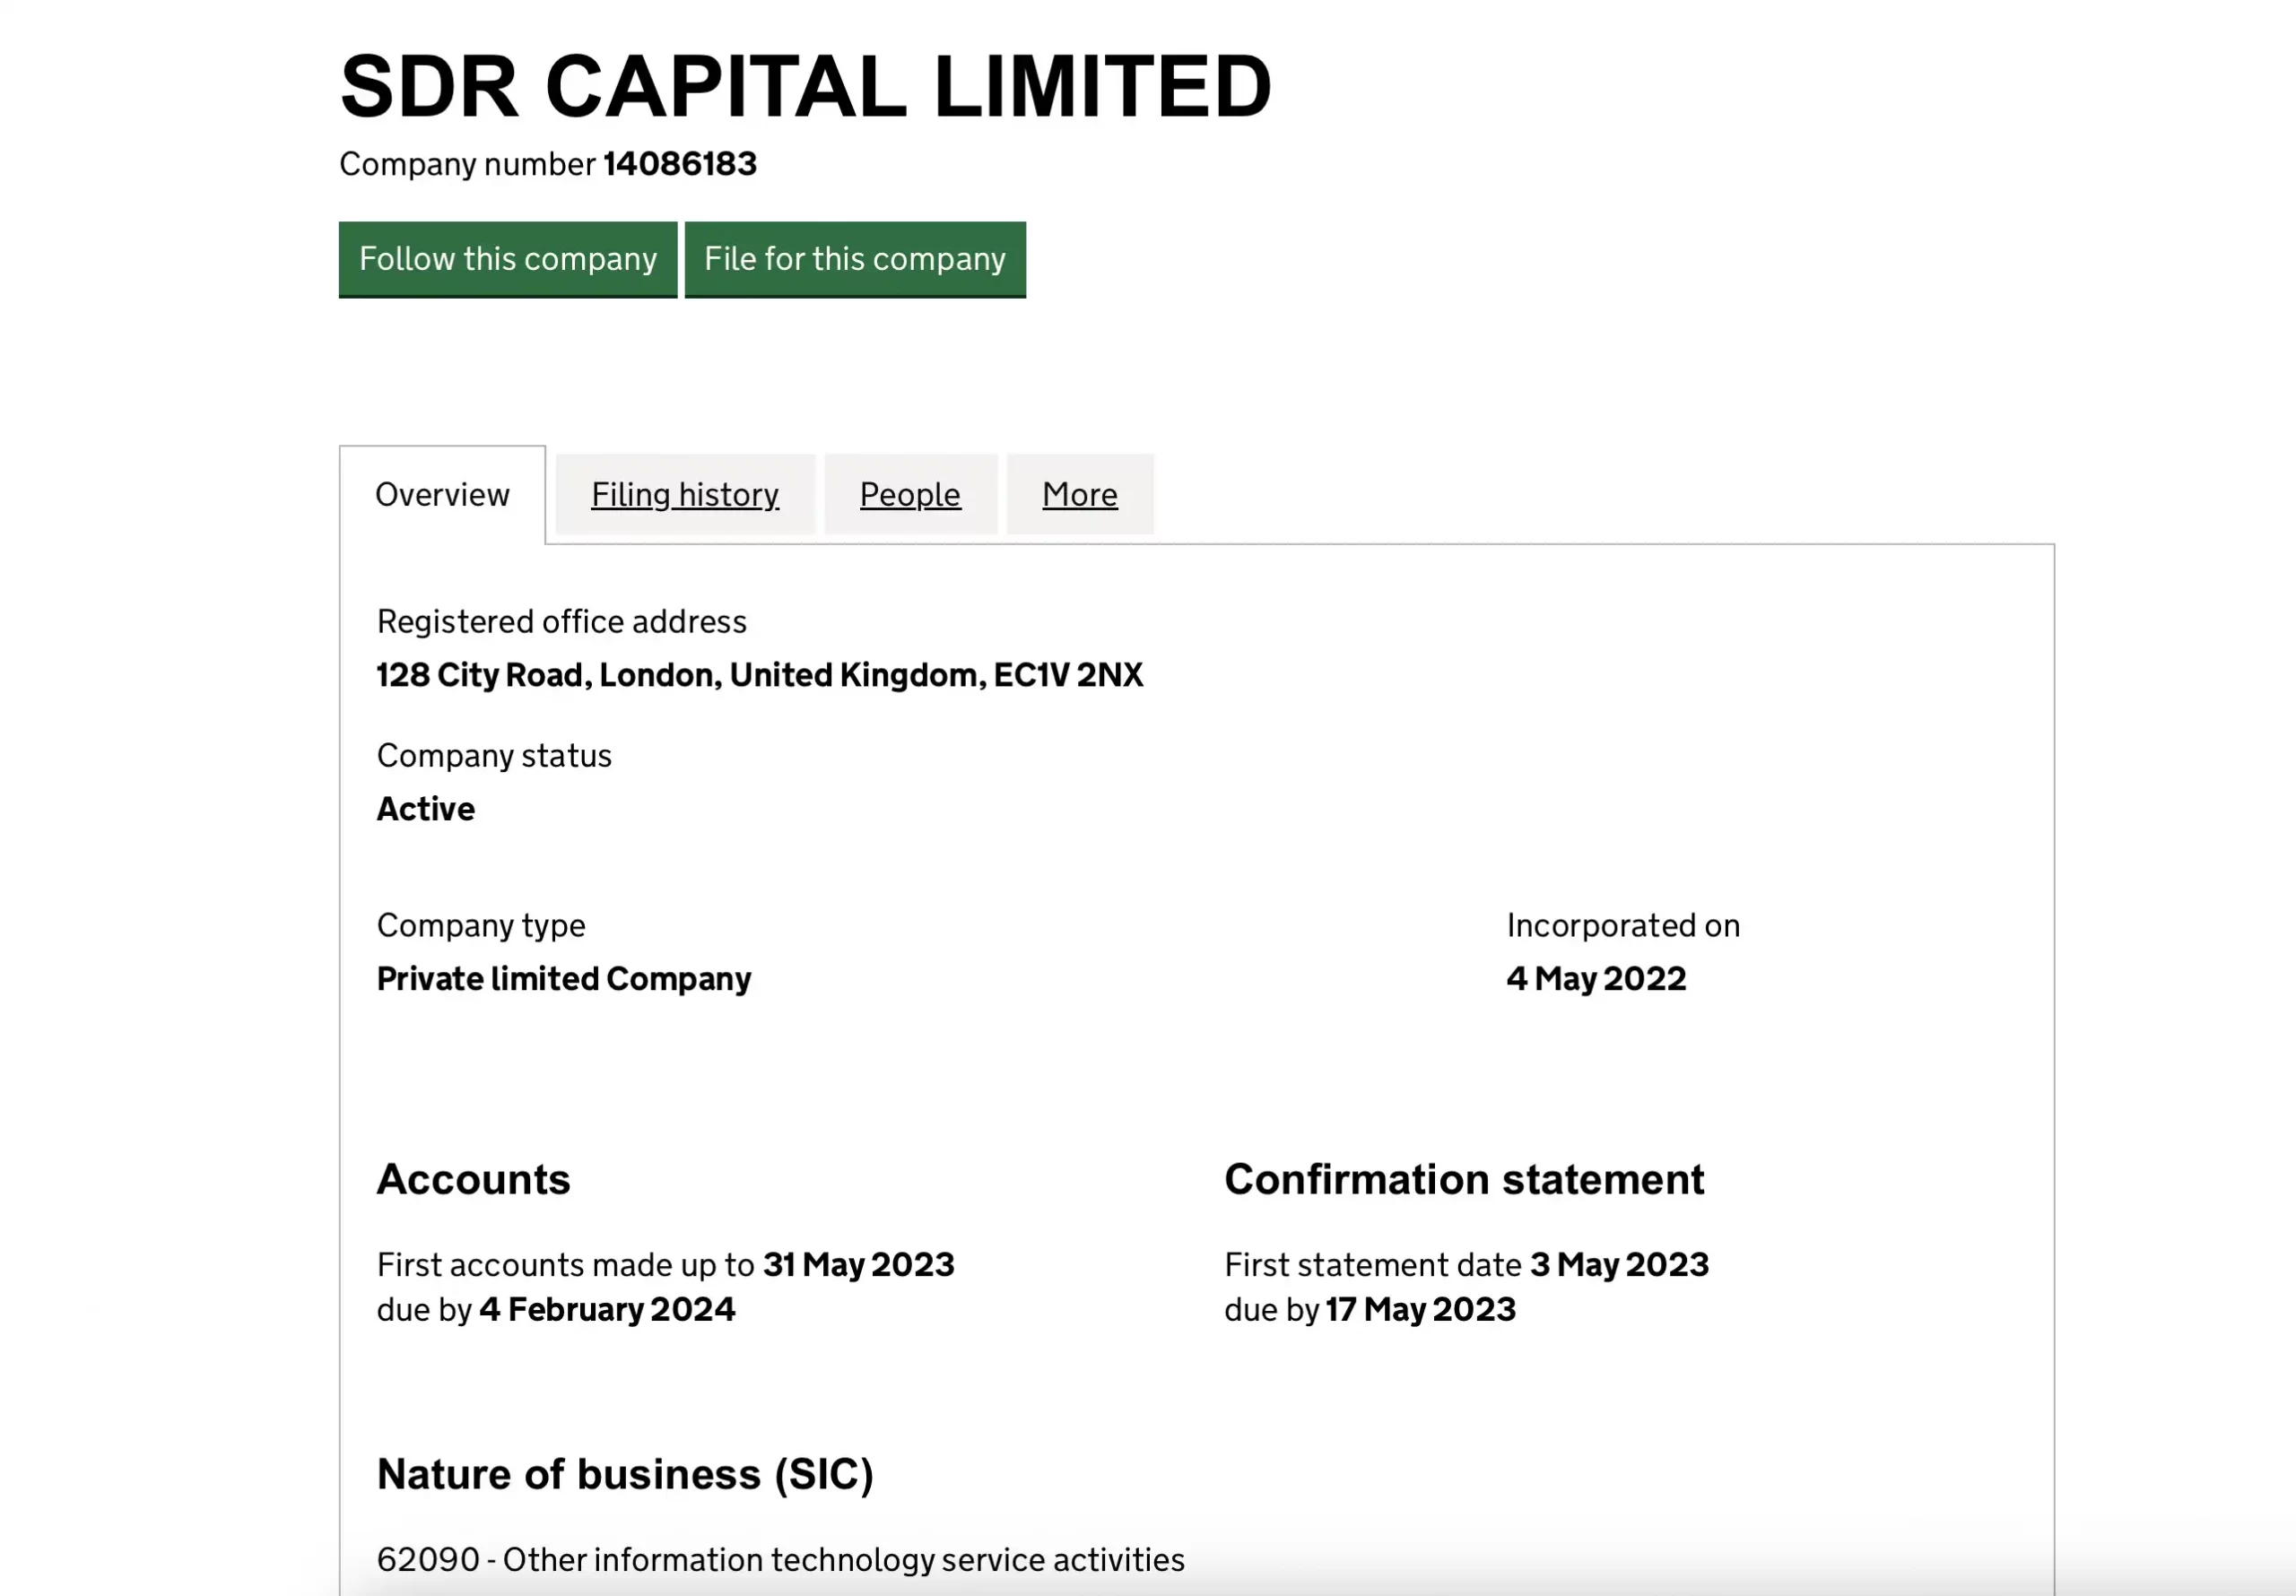
Task: Click the Company status label
Action: click(x=494, y=756)
